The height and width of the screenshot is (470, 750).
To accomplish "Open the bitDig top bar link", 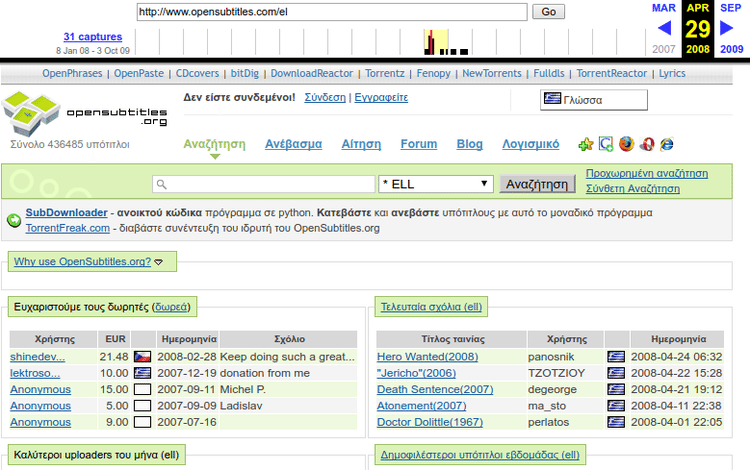I will tap(244, 73).
